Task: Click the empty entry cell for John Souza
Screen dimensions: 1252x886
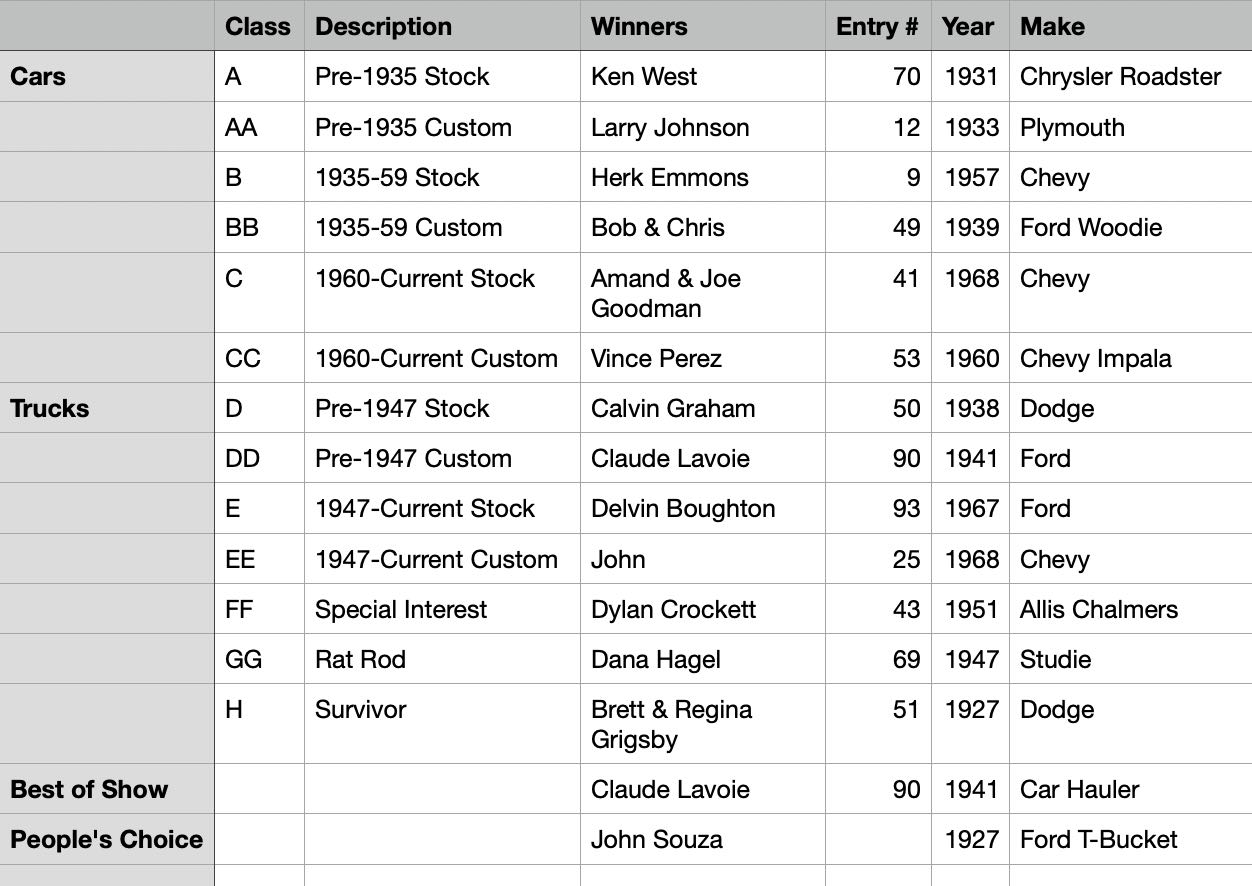Action: click(x=878, y=839)
